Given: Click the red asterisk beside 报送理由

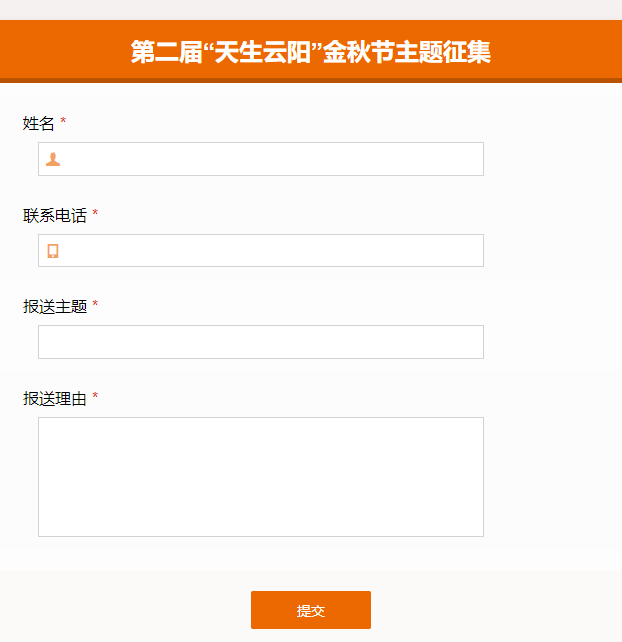Looking at the screenshot, I should pos(95,398).
